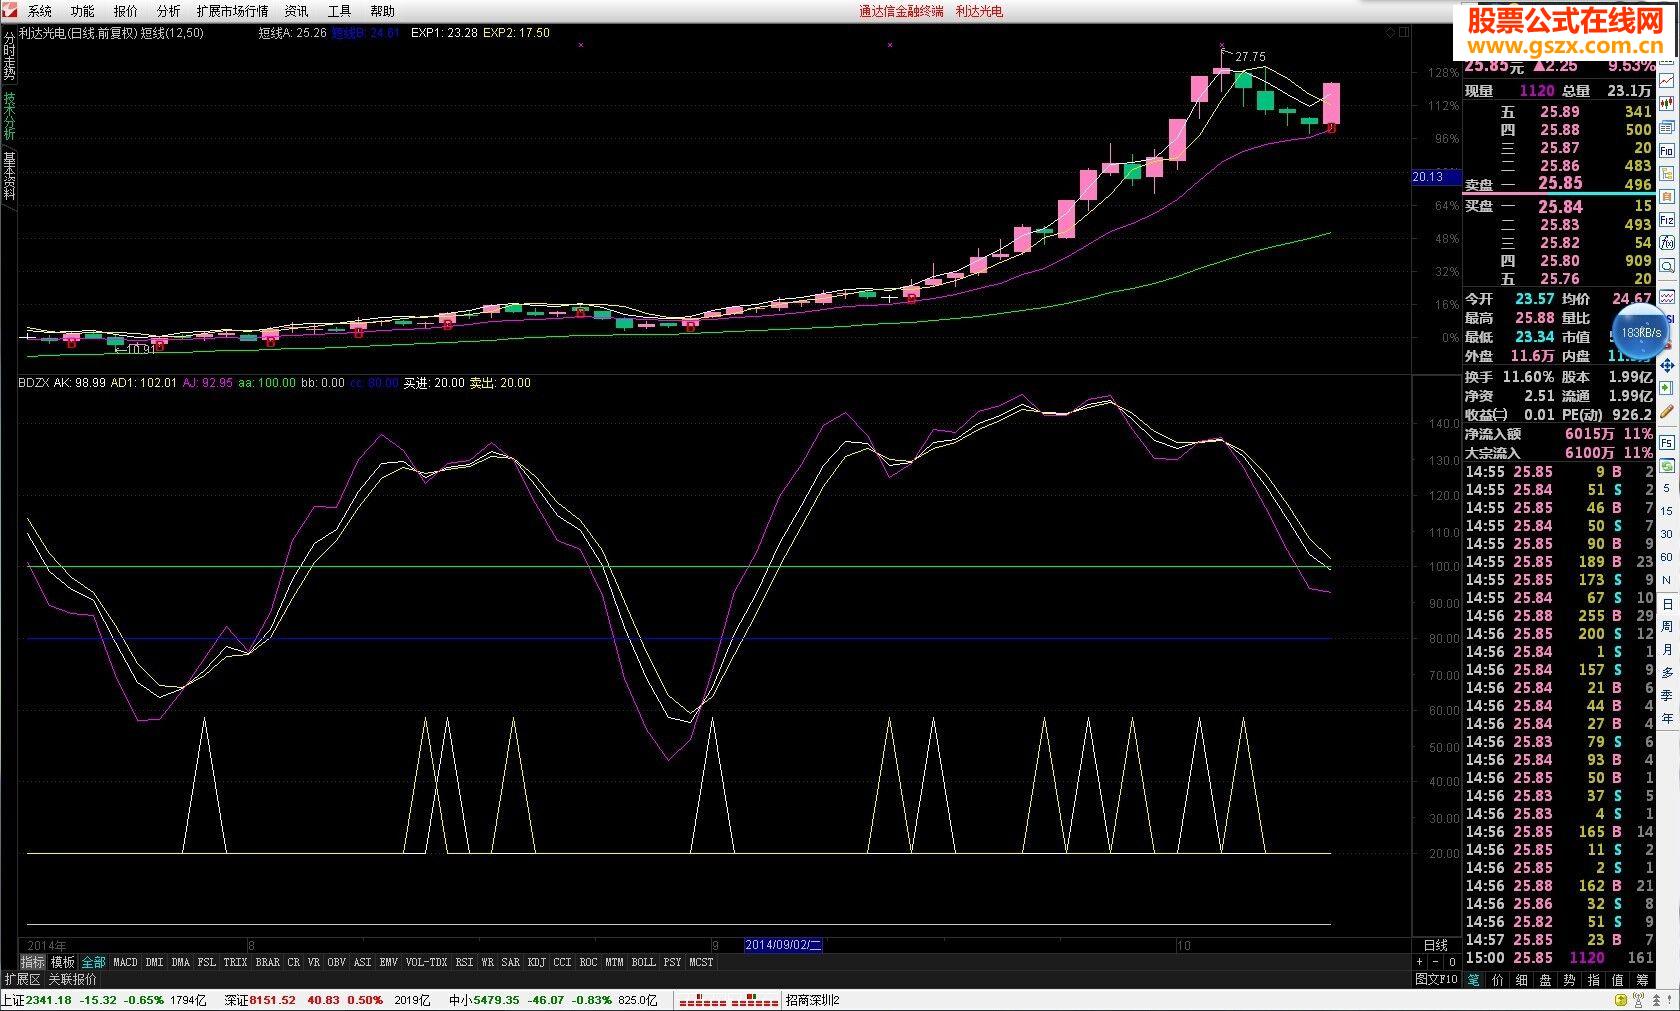
Task: Select the KDJ indicator
Action: (x=536, y=962)
